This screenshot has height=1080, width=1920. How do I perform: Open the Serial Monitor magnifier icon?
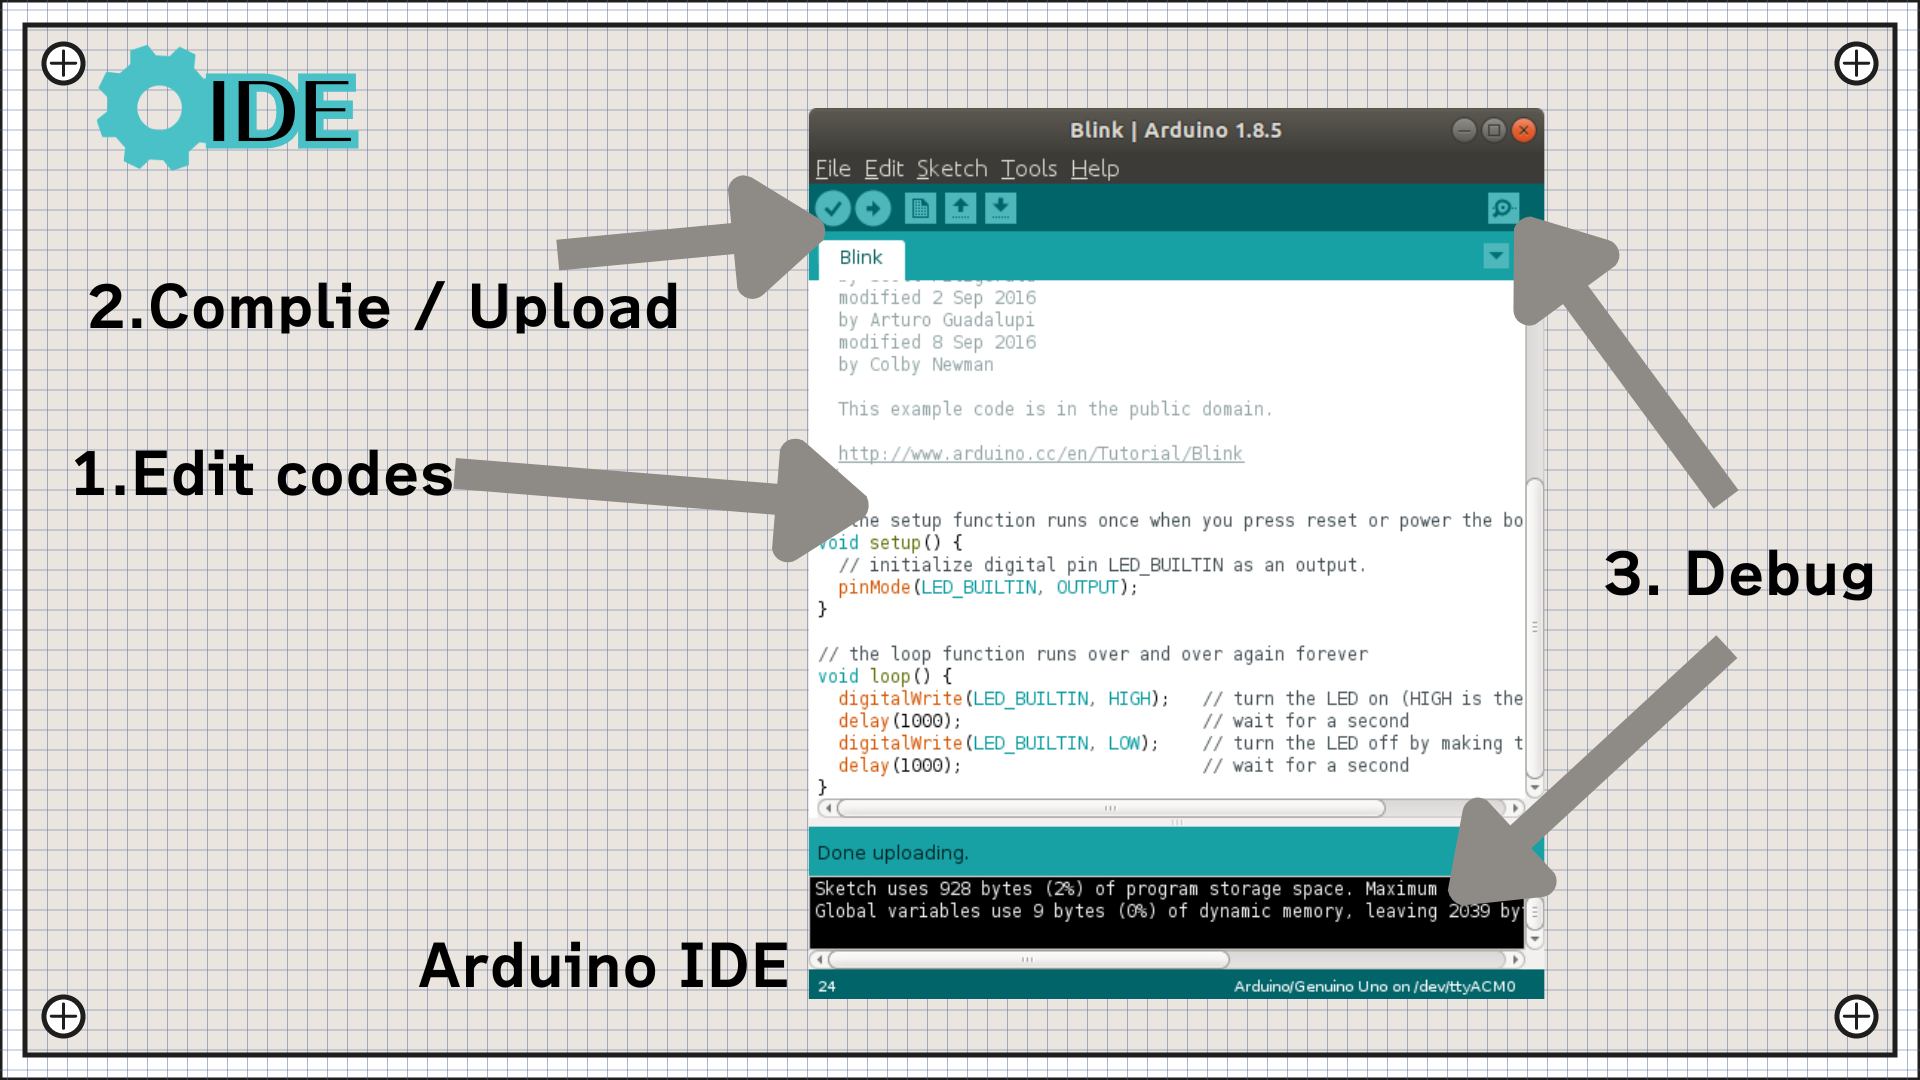1503,208
